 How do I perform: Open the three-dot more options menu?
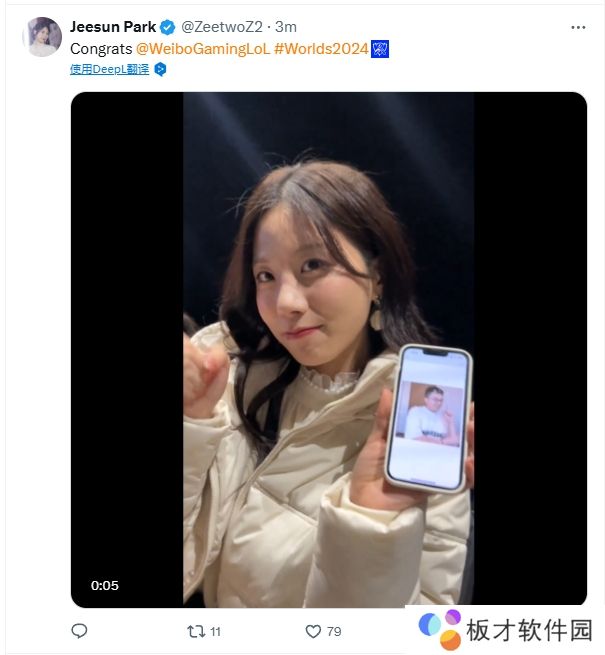578,28
